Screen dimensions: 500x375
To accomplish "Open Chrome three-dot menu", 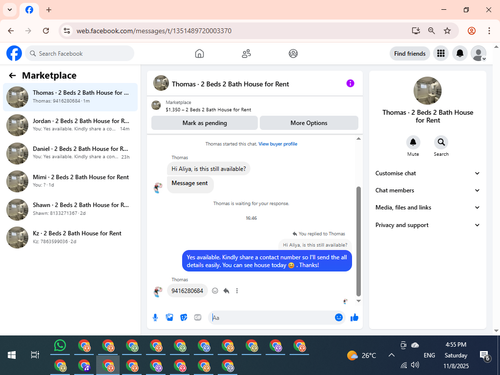I will point(489,31).
